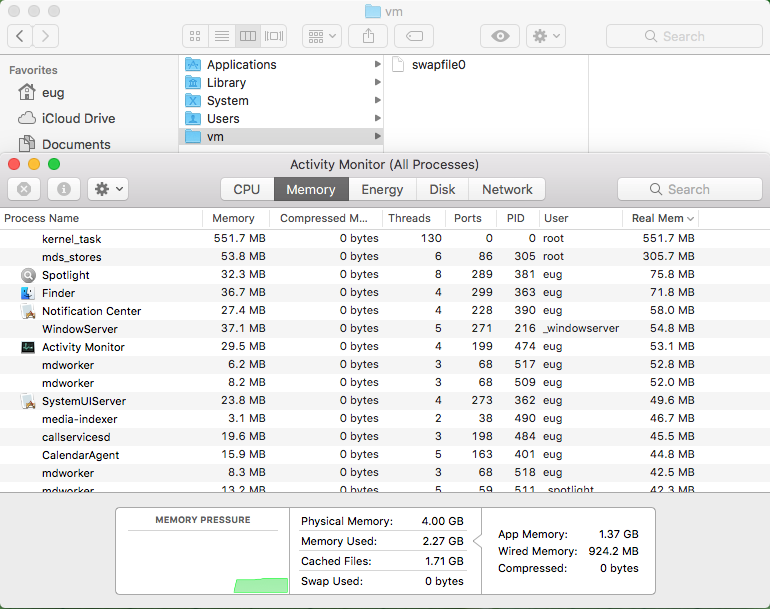Viewport: 770px width, 609px height.
Task: Click the Finder Share button
Action: coord(368,36)
